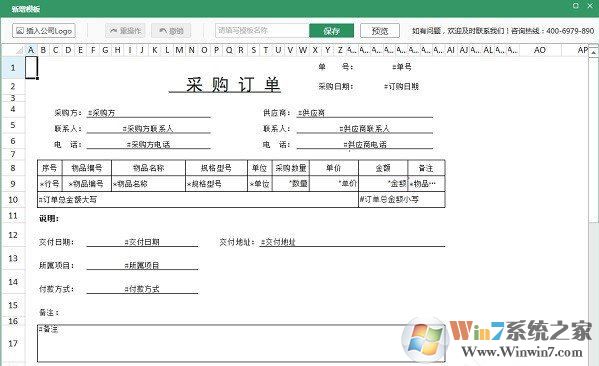
Task: Click the 金额 table header cell
Action: [x=383, y=168]
